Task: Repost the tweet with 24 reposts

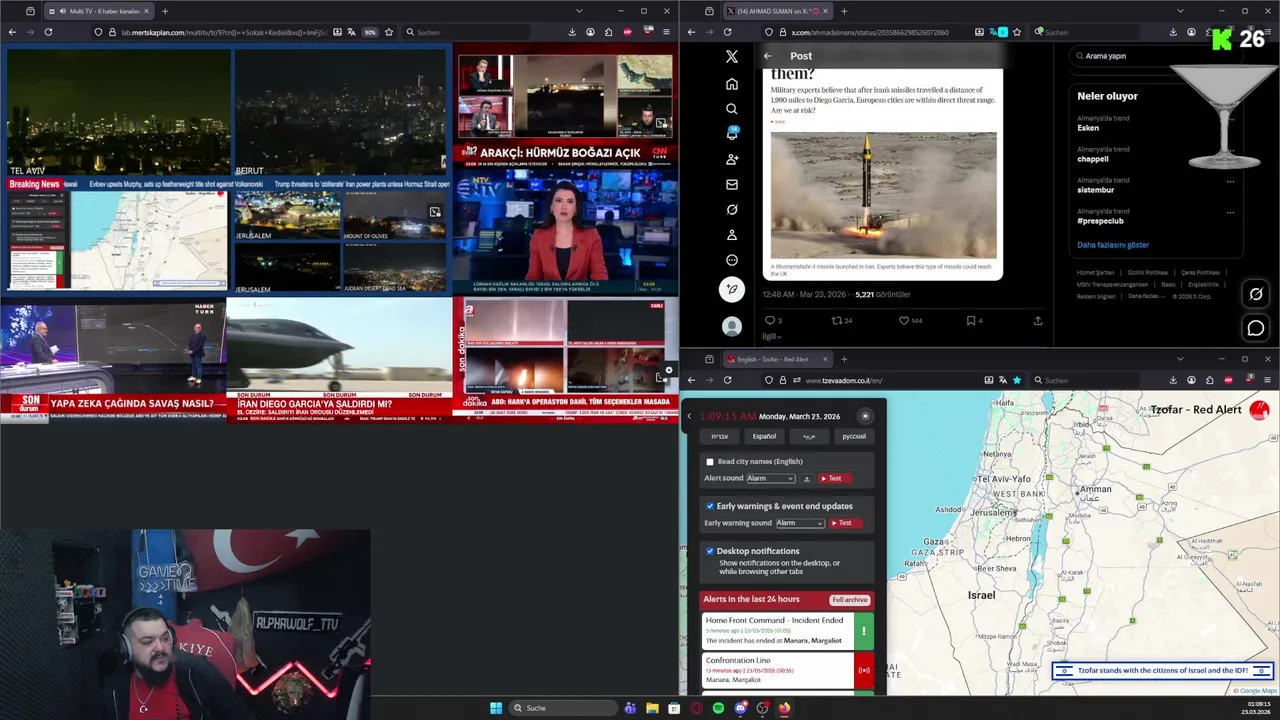Action: 837,320
